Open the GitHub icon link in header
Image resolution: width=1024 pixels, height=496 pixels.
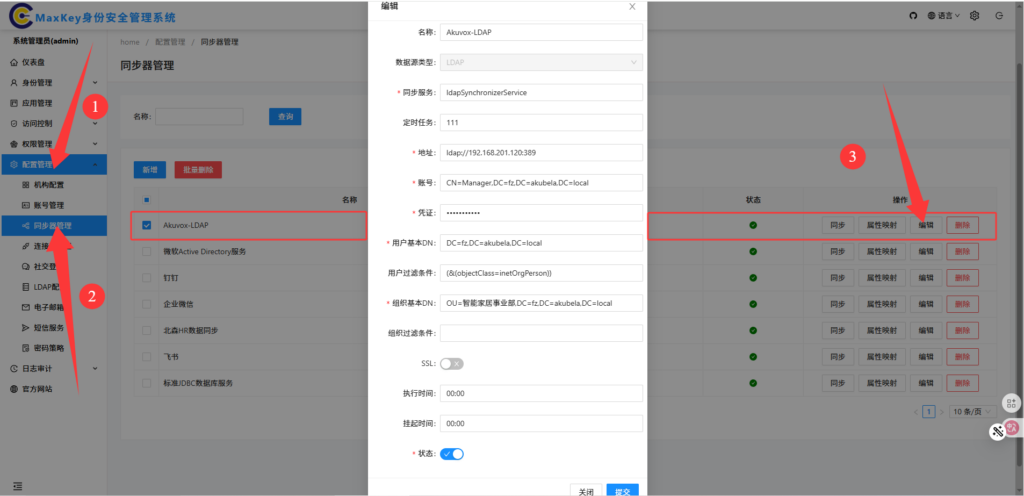pos(912,16)
